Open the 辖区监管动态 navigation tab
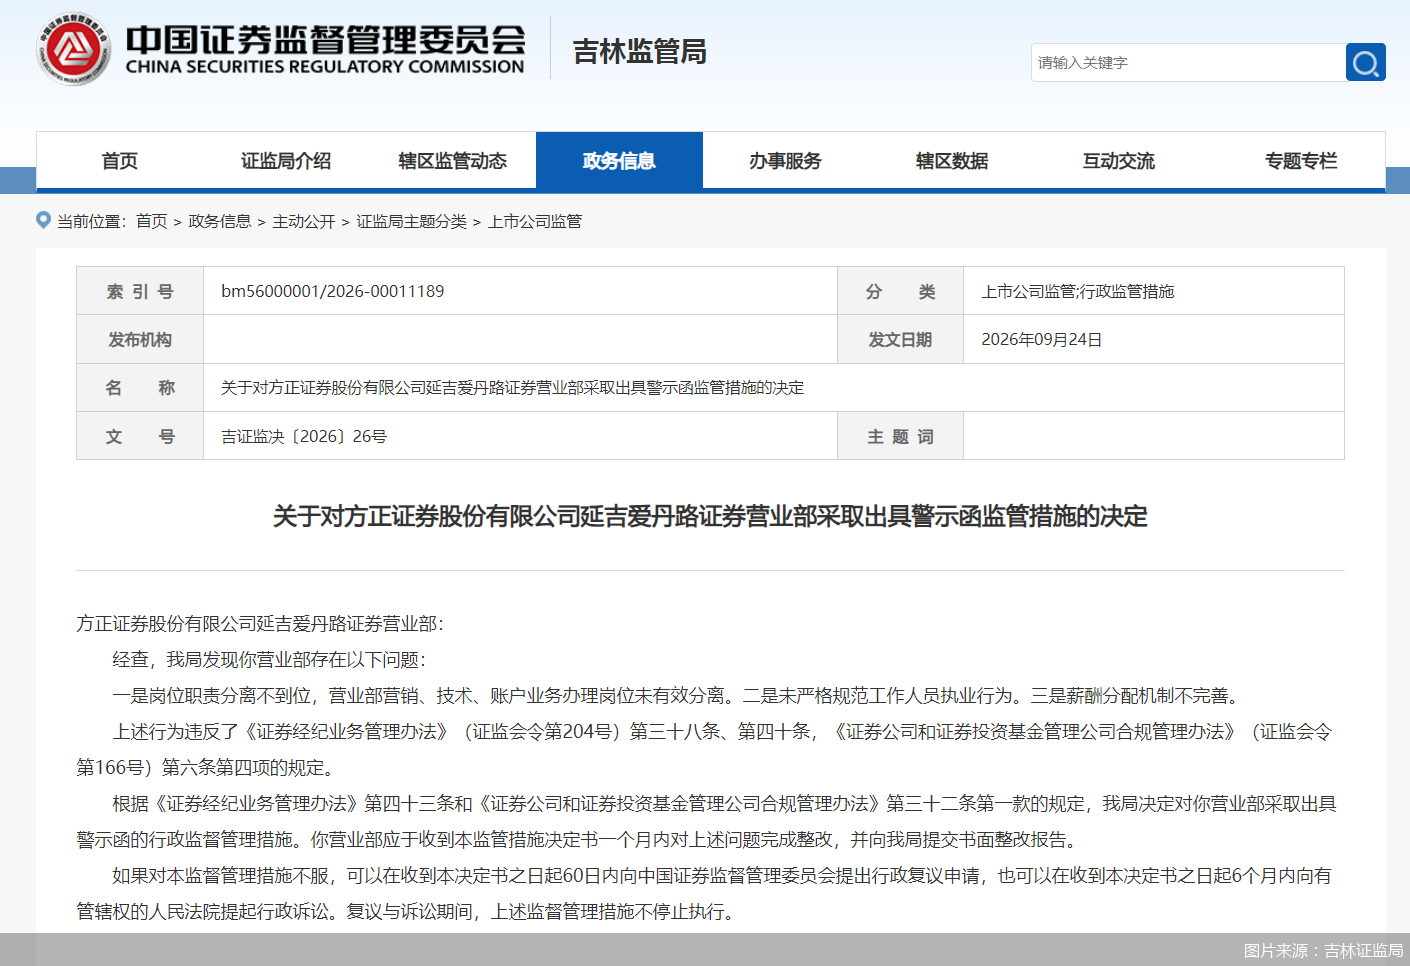Image resolution: width=1410 pixels, height=966 pixels. pyautogui.click(x=453, y=161)
